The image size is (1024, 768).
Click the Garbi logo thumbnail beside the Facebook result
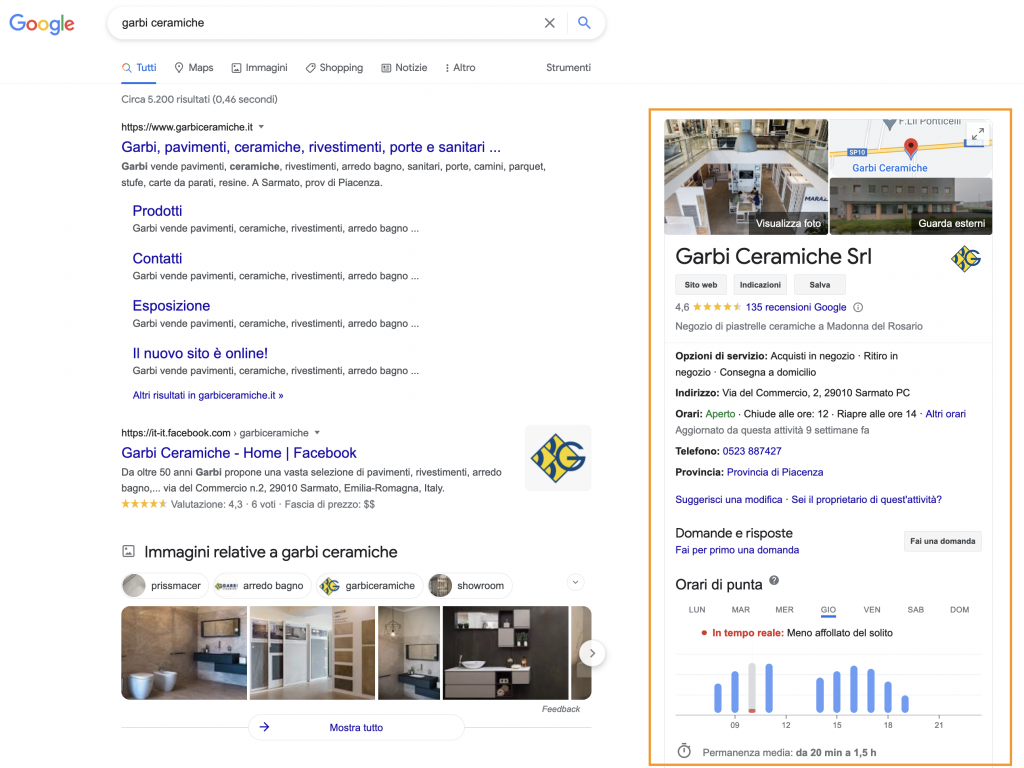pyautogui.click(x=558, y=458)
